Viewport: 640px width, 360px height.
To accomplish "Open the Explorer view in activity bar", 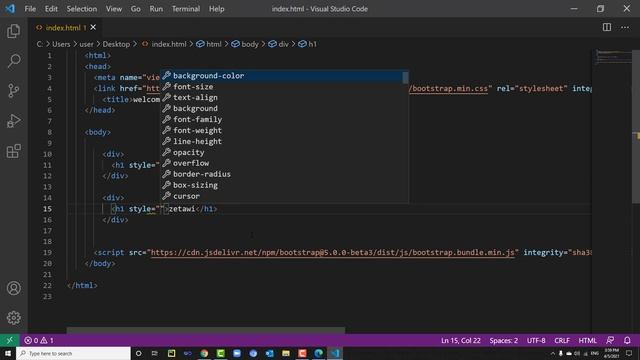I will pos(13,31).
